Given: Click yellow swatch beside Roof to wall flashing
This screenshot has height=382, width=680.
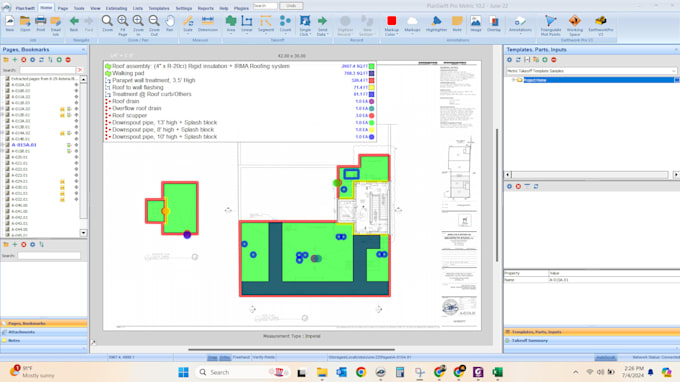Looking at the screenshot, I should click(x=372, y=87).
